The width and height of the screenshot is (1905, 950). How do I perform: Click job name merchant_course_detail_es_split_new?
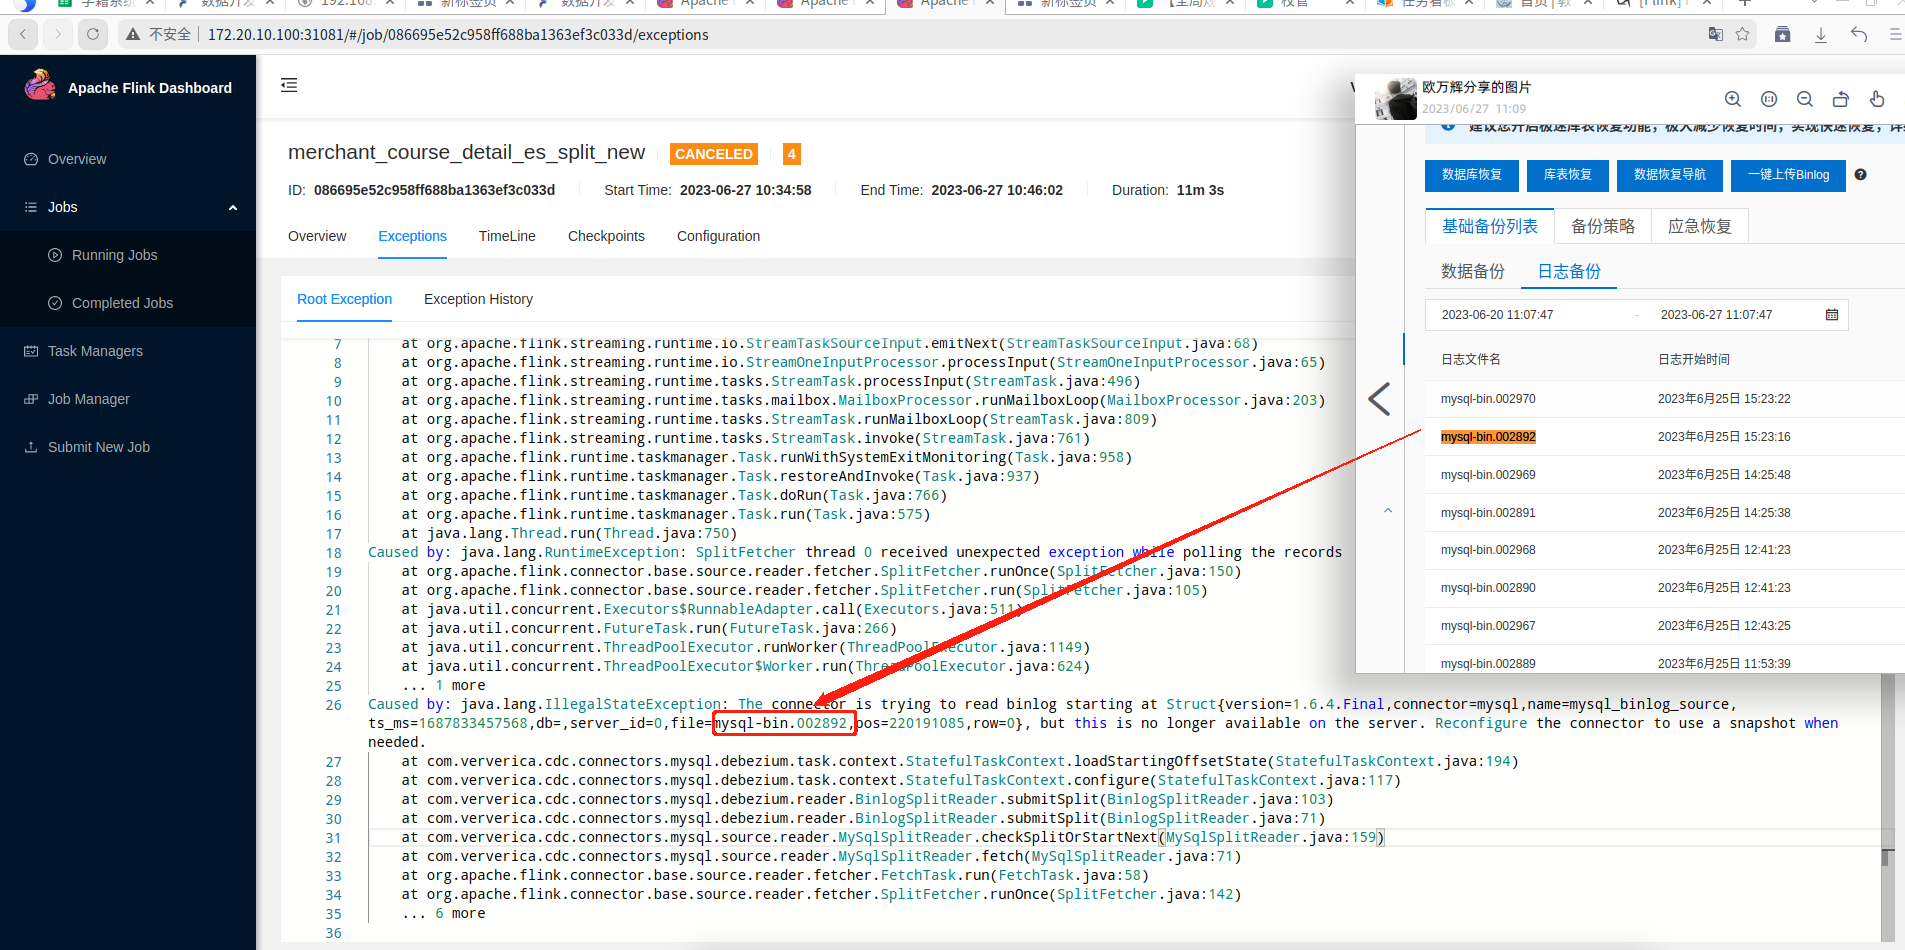point(467,152)
